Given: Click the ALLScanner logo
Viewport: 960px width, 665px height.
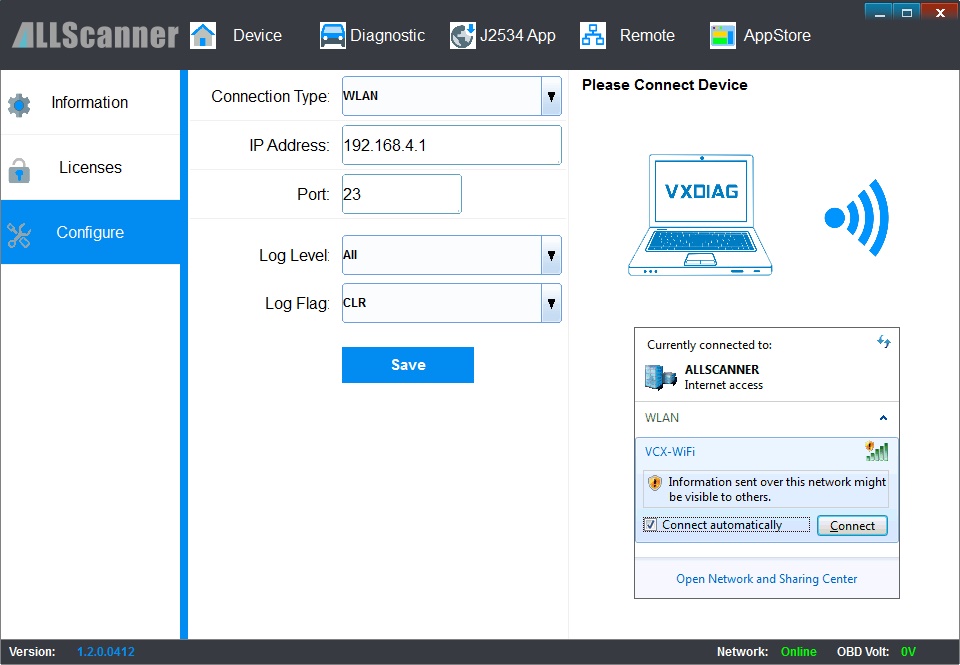Looking at the screenshot, I should click(x=95, y=36).
